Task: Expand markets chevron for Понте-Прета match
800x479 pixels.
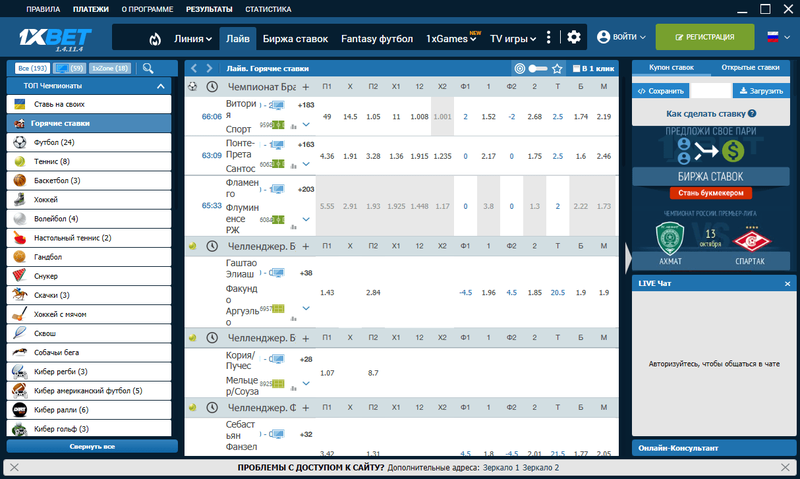Action: point(306,164)
